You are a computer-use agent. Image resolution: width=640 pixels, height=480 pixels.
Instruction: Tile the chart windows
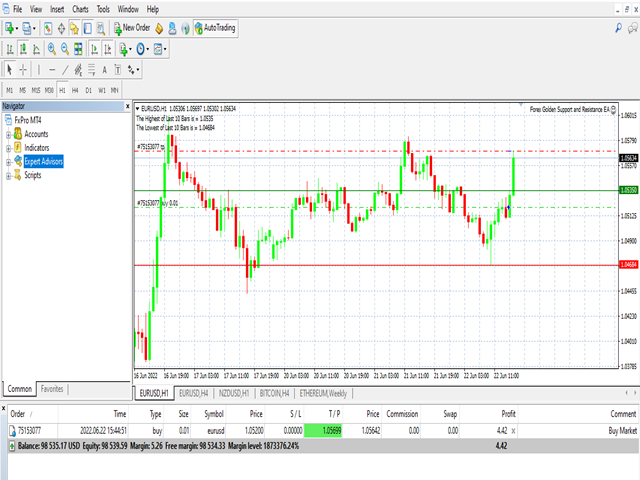pos(78,49)
